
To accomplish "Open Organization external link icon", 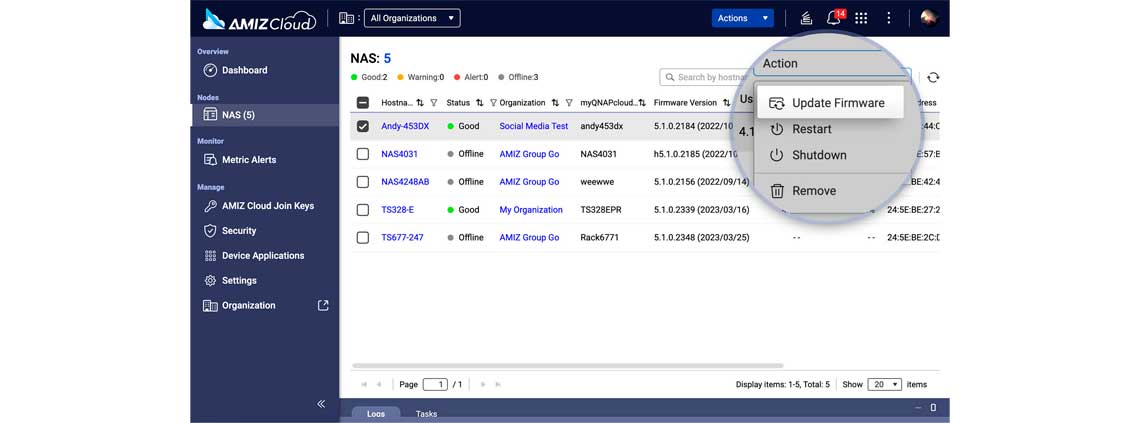I will (324, 305).
